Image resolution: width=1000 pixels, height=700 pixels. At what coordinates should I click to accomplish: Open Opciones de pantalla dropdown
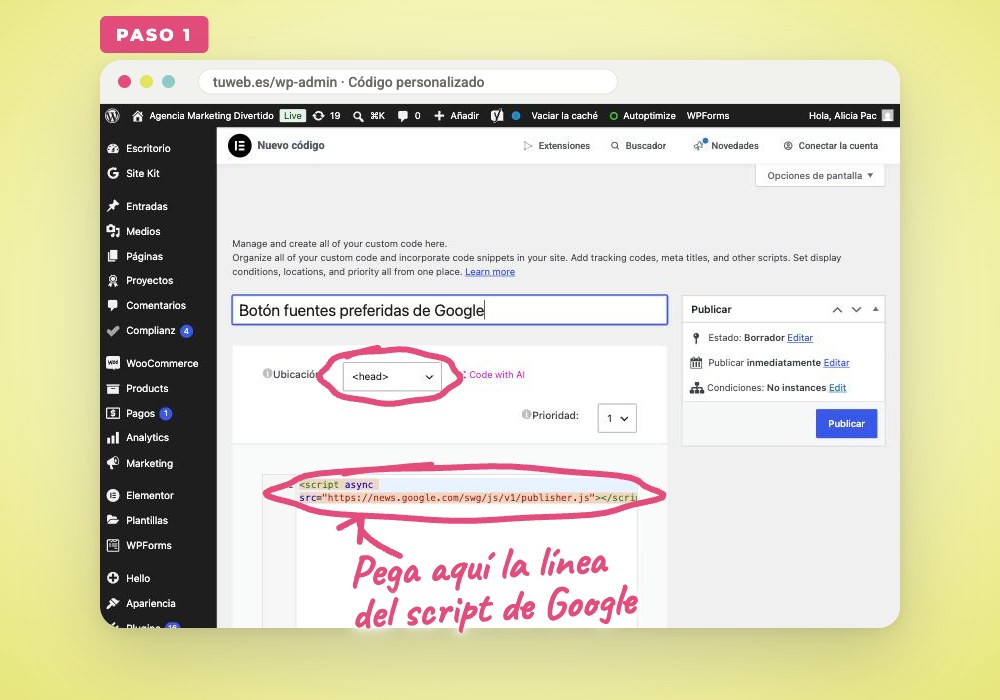point(820,175)
